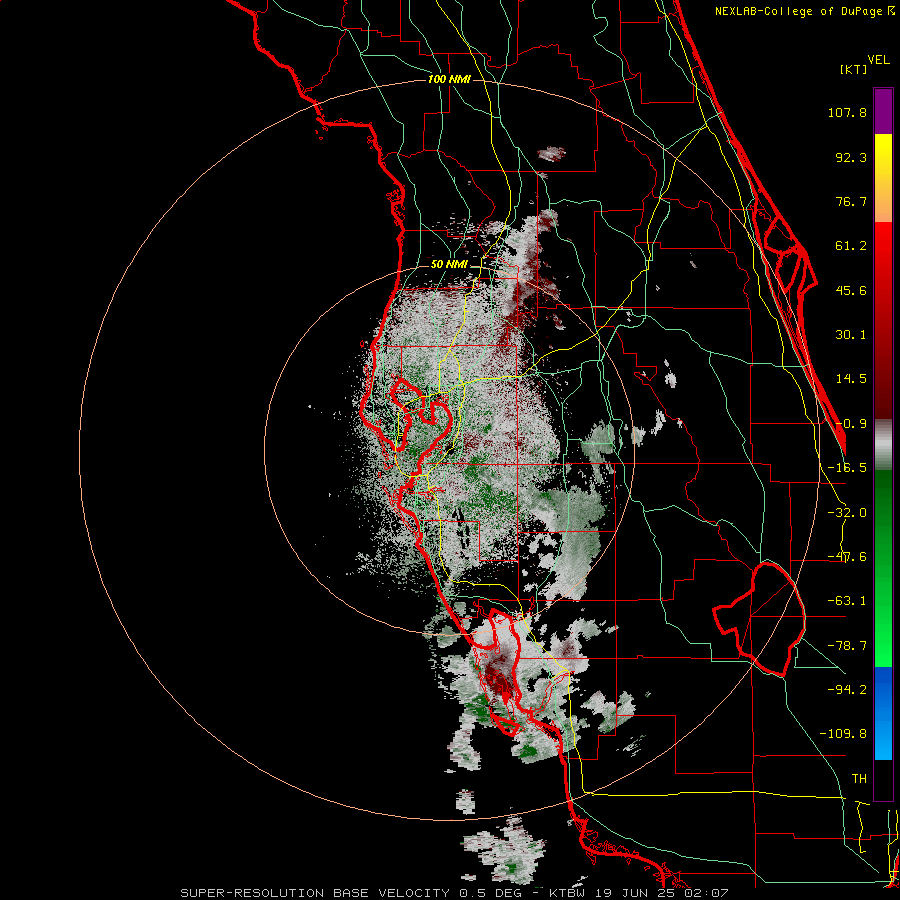
Task: Select the -94.2 scale label
Action: [847, 689]
